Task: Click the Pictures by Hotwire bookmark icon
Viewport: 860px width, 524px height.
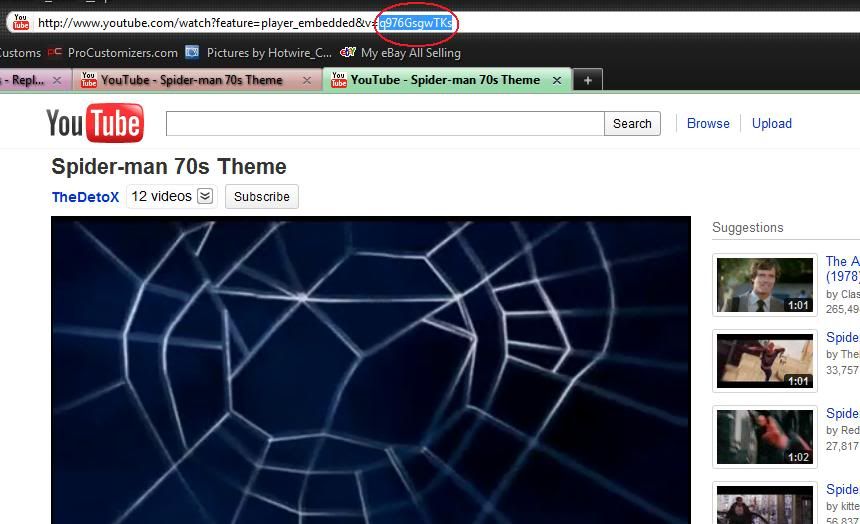Action: click(192, 53)
